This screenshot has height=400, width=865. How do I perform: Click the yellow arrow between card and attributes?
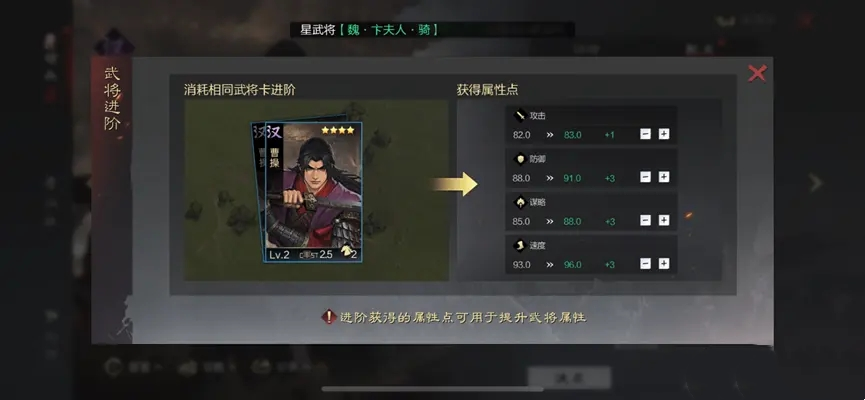[455, 184]
